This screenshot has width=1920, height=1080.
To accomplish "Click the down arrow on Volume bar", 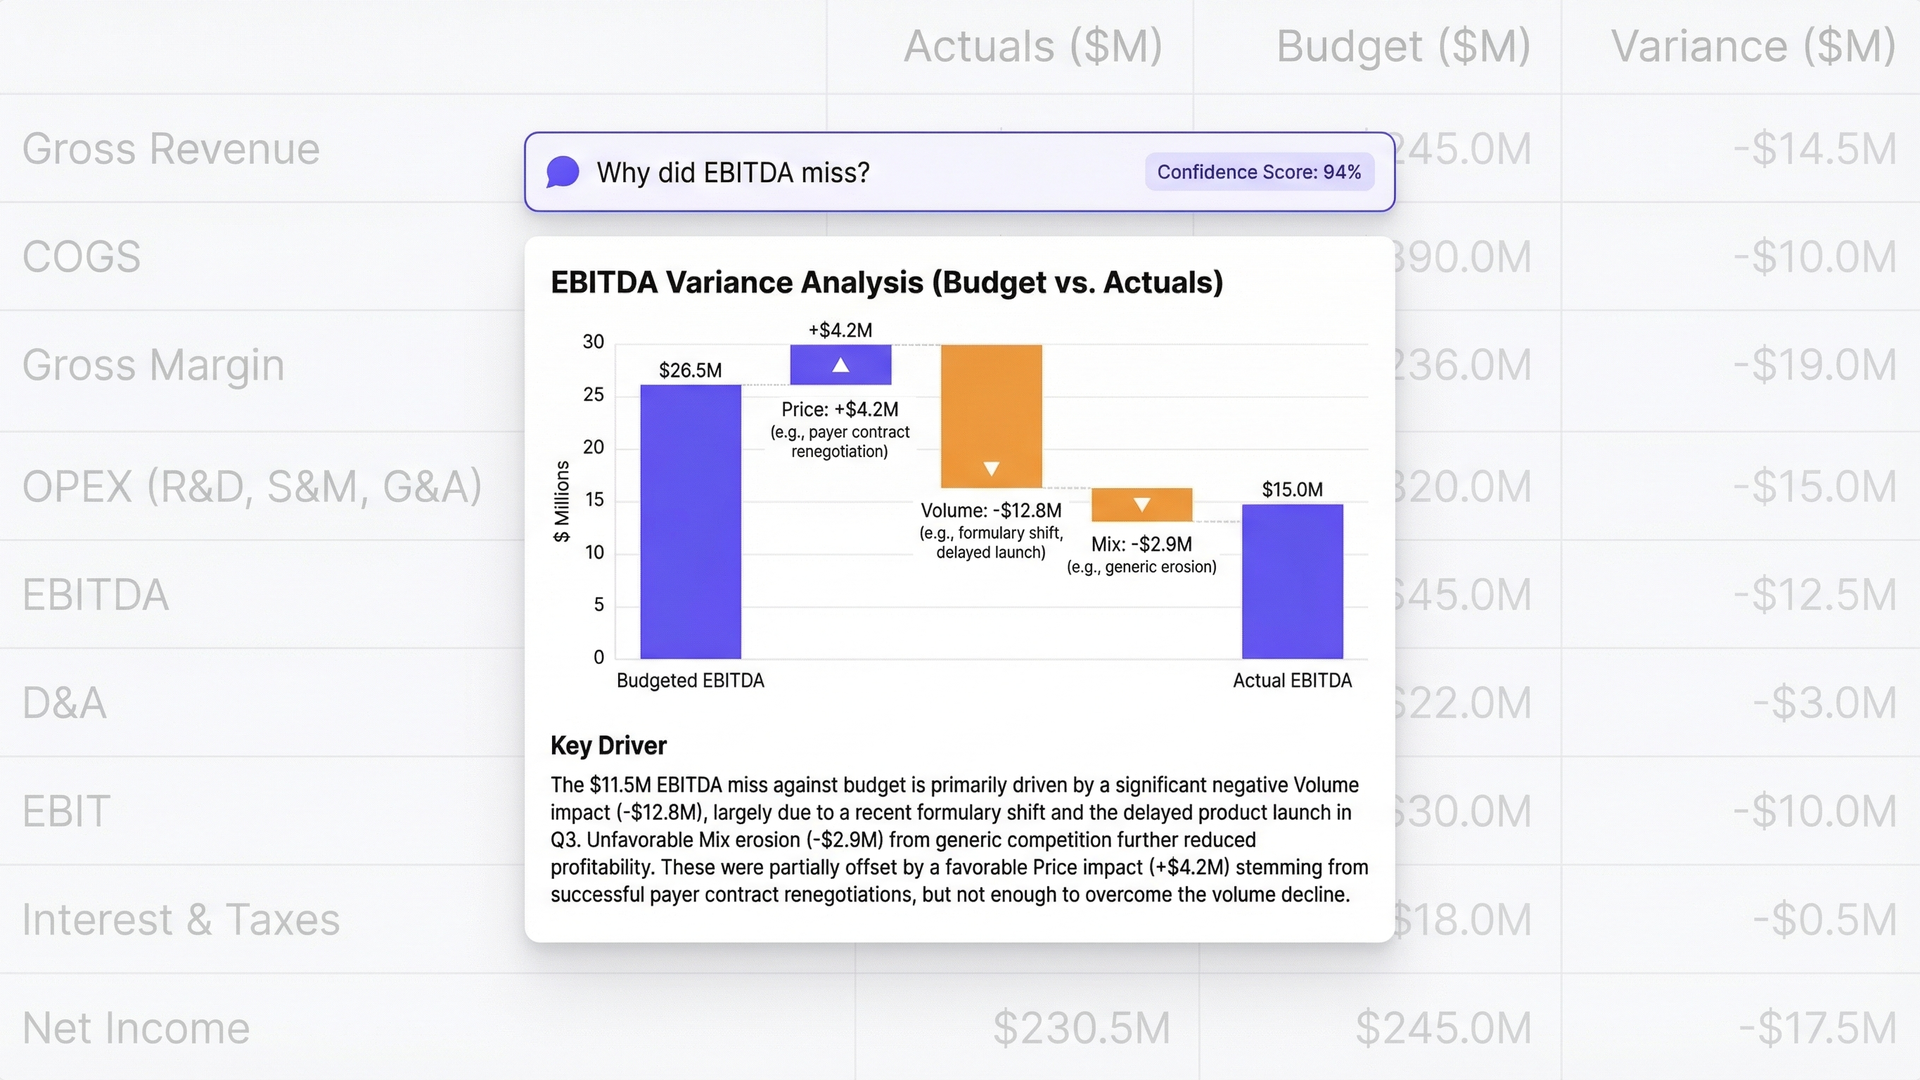I will coord(991,468).
